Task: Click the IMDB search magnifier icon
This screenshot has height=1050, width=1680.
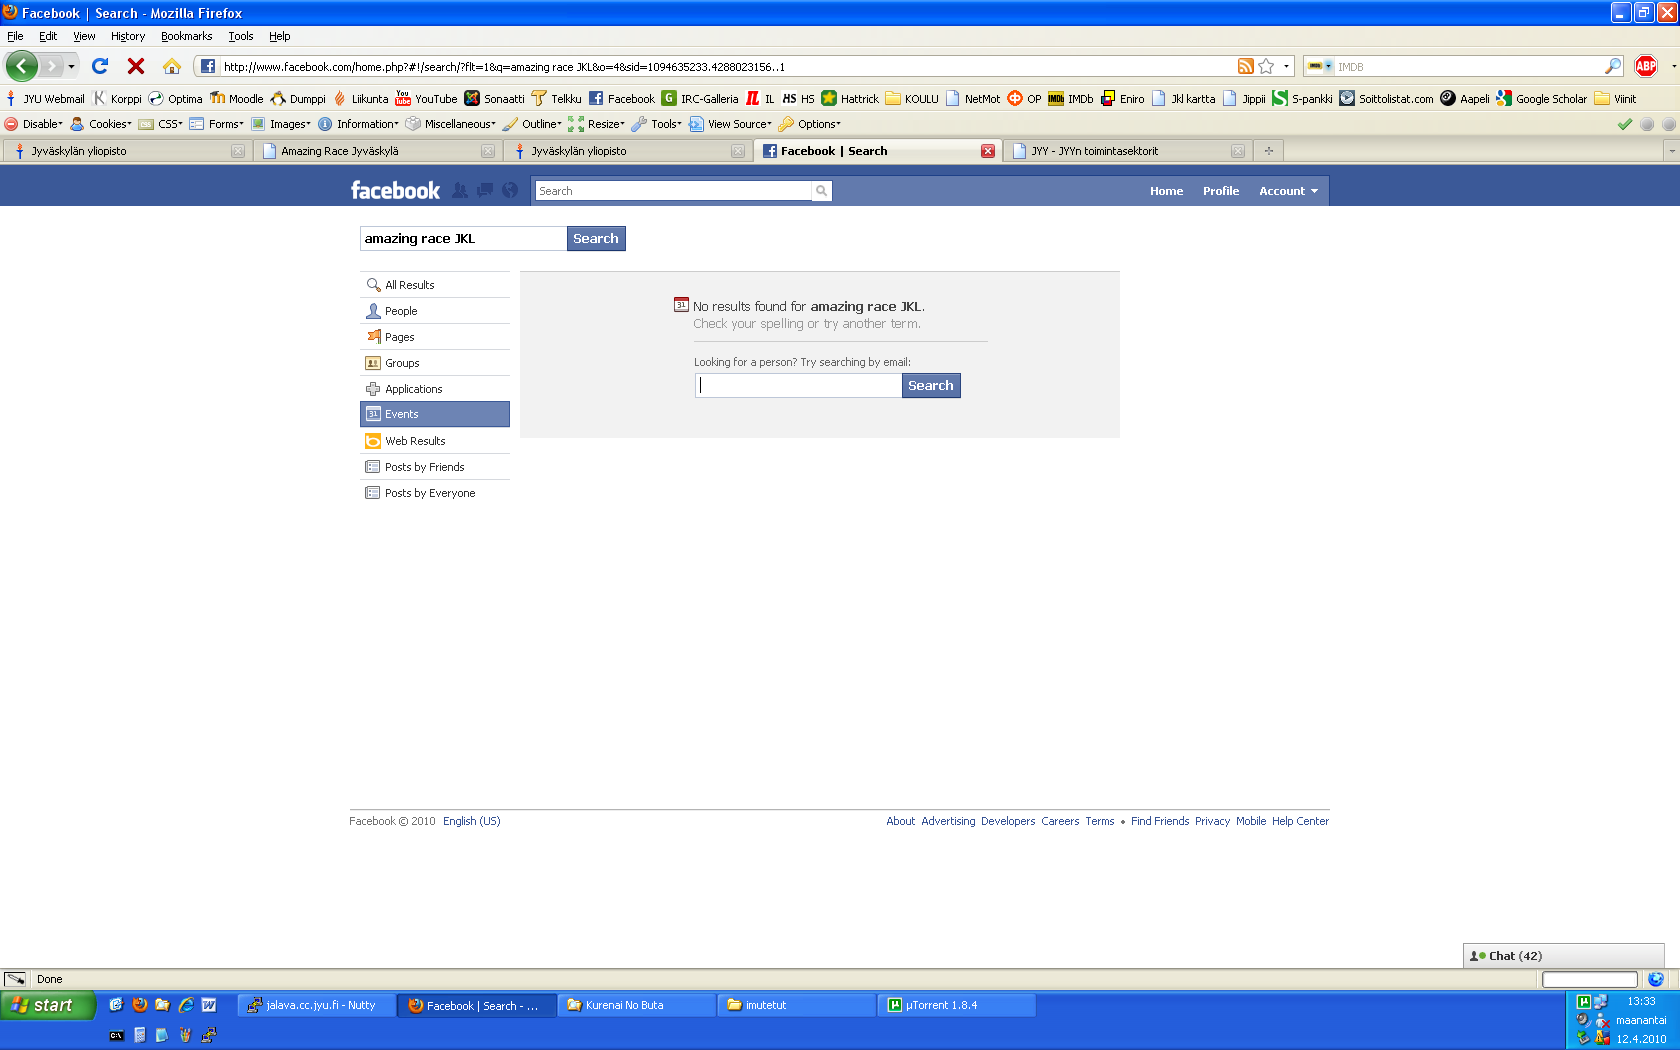Action: click(x=1613, y=66)
